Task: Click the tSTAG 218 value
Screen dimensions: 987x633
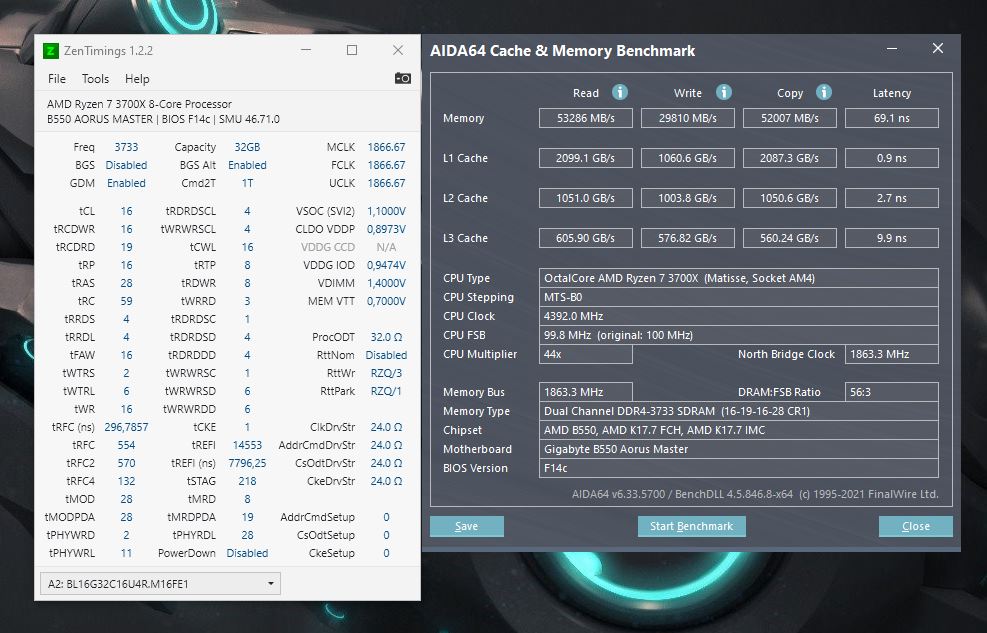Action: tap(247, 481)
